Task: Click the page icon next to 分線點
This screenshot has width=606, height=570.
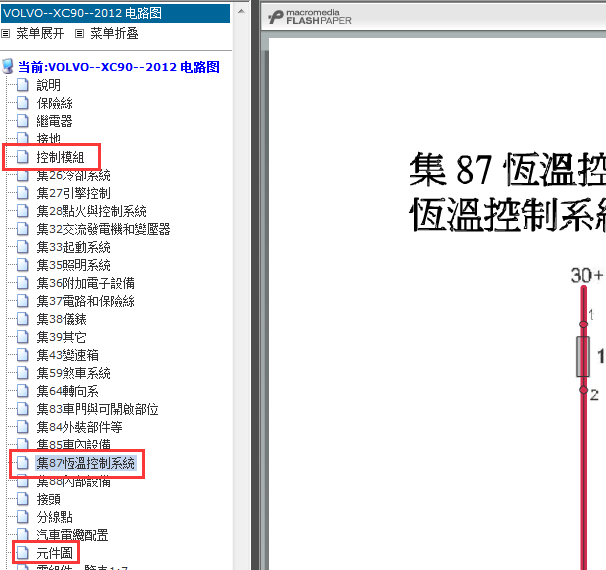Action: pyautogui.click(x=23, y=517)
